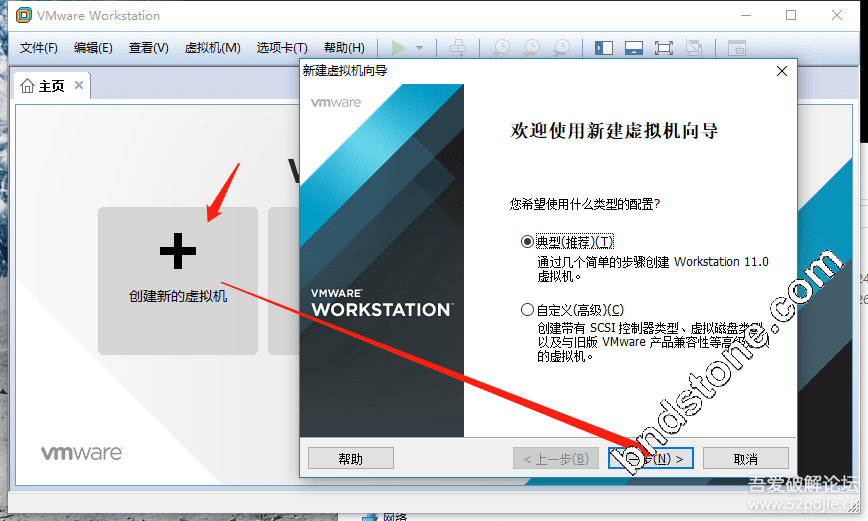Open the 帮助(H) menu
The height and width of the screenshot is (521, 868).
(x=344, y=48)
